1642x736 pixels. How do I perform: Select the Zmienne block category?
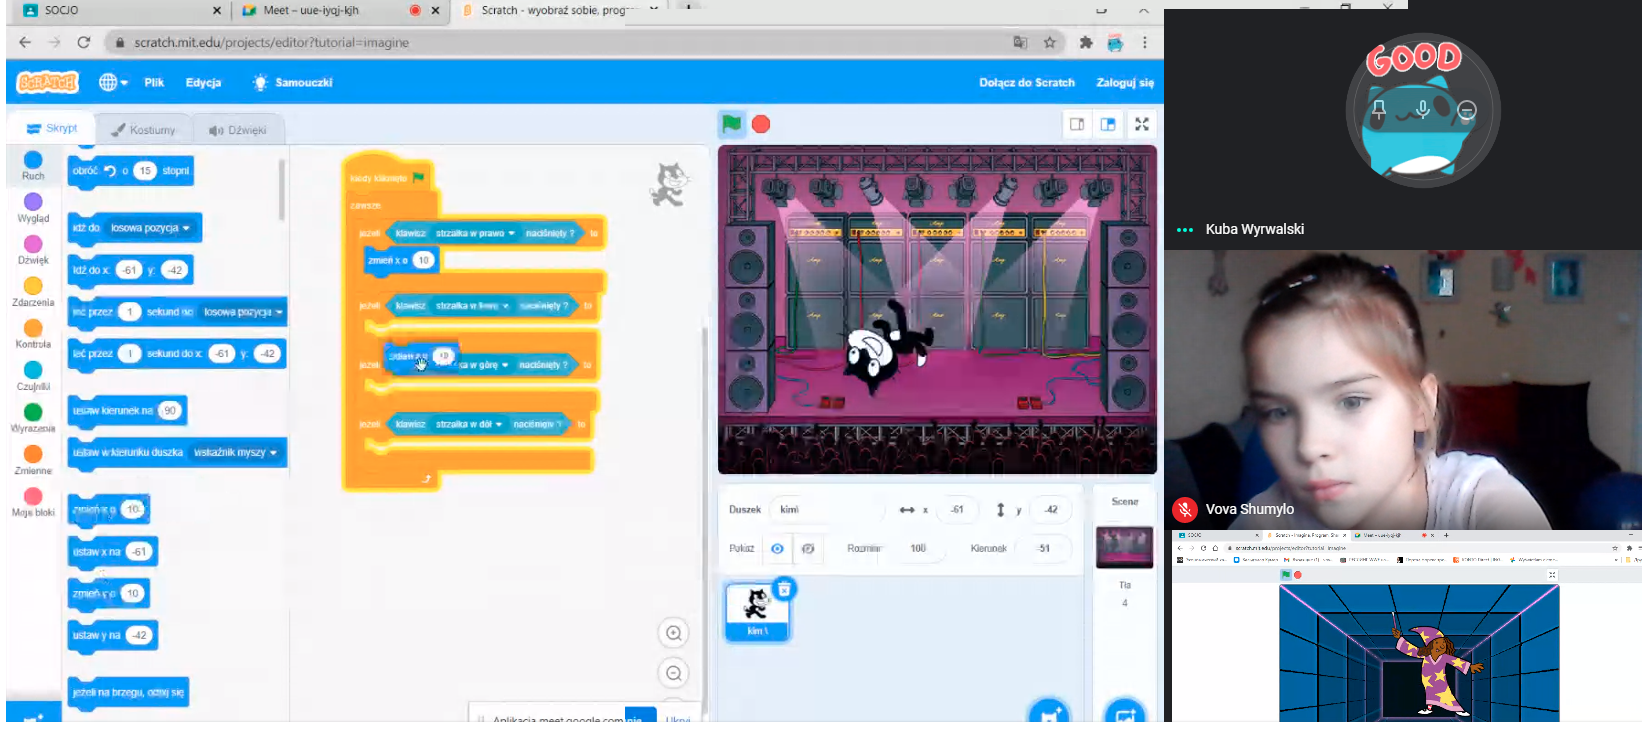(x=33, y=460)
